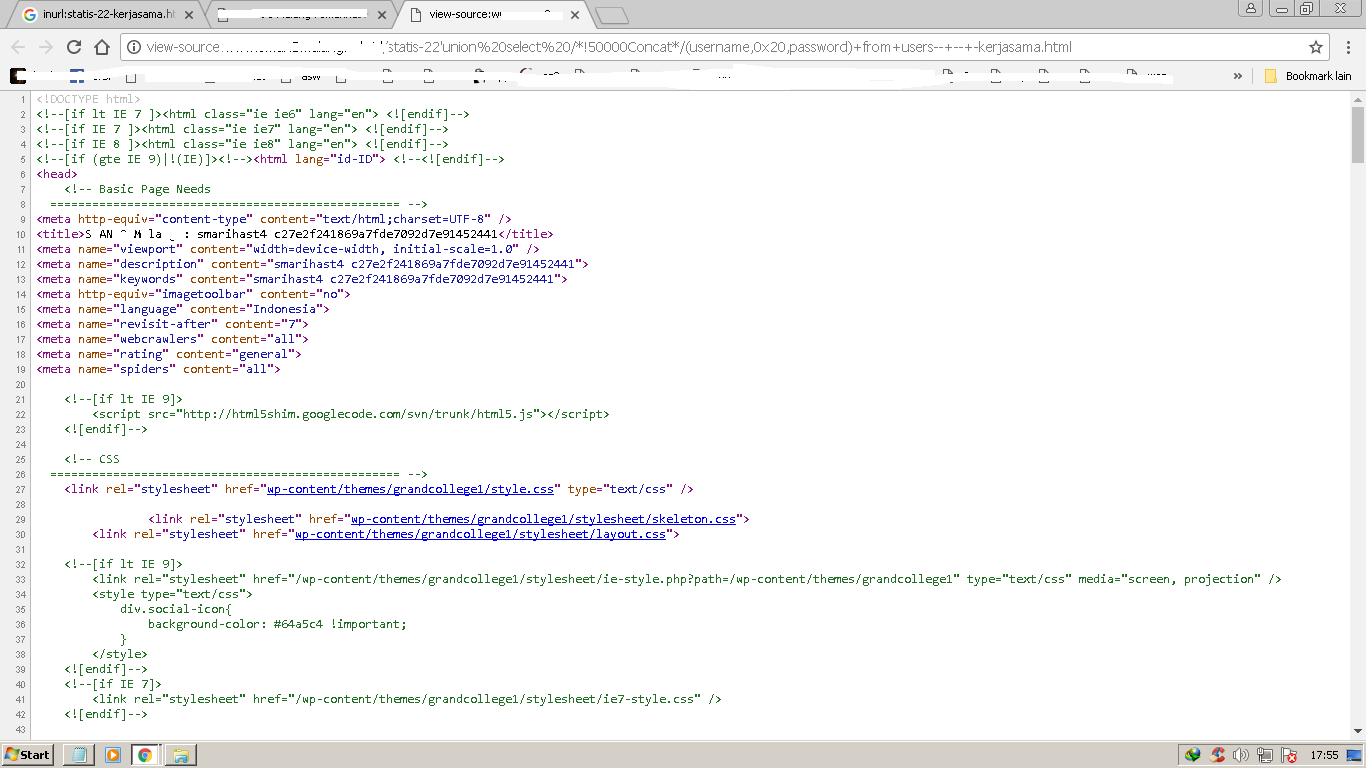Open the first pinned taskbar icon beside Start
Image resolution: width=1366 pixels, height=768 pixels.
79,755
